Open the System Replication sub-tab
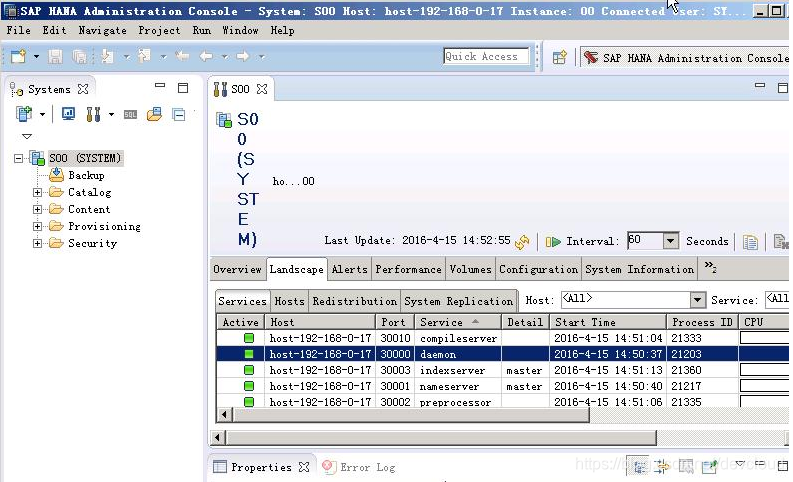This screenshot has height=482, width=793. [459, 301]
